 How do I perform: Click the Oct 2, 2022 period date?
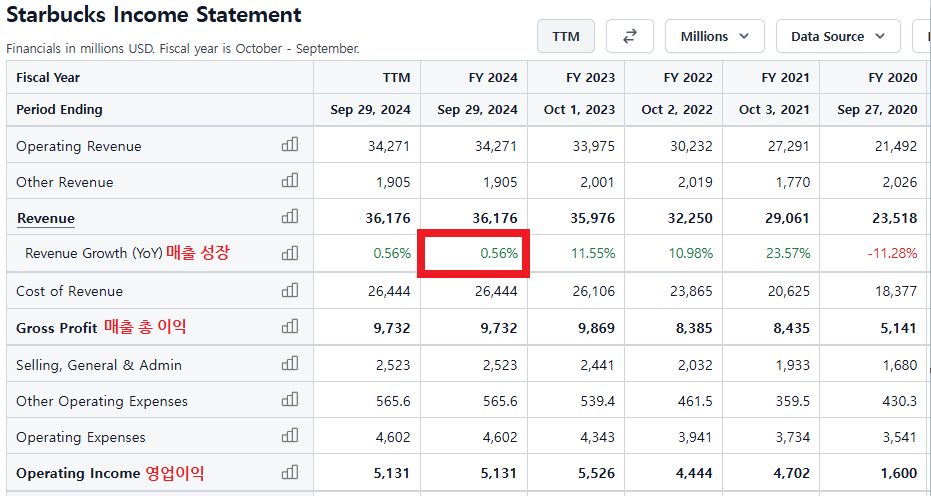677,110
